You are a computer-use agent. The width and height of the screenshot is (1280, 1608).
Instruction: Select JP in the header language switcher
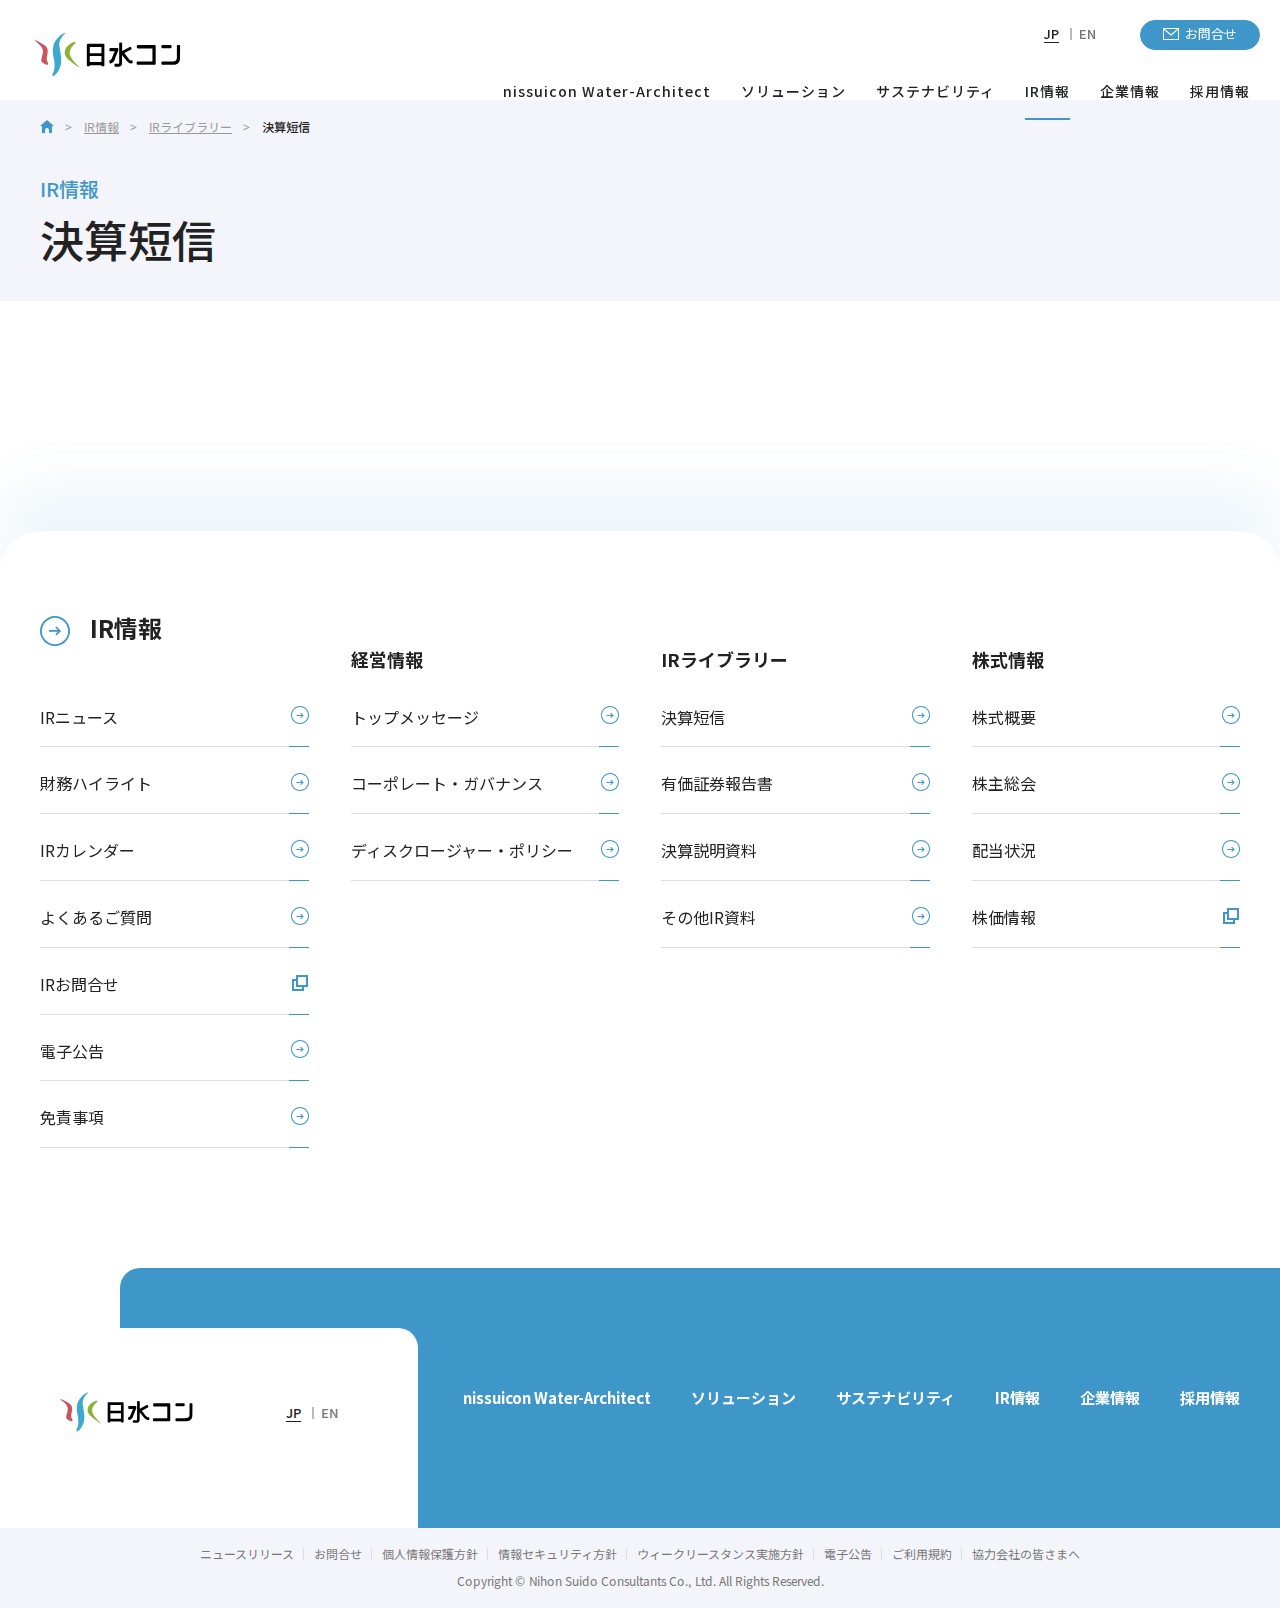click(x=1051, y=35)
